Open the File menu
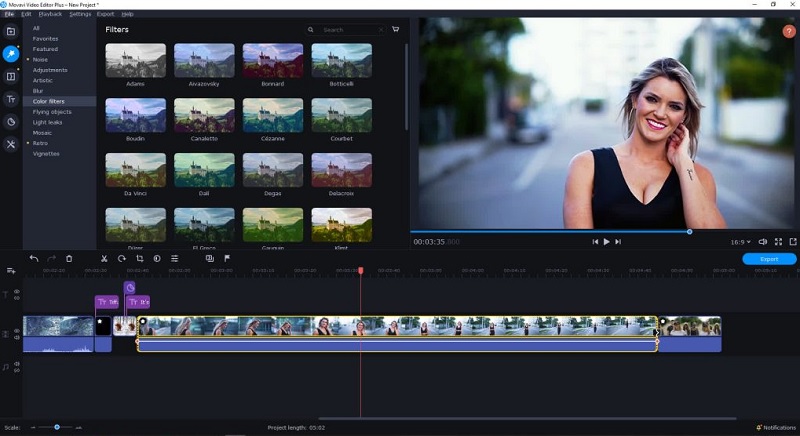Screen dimensions: 800x436 coord(9,14)
